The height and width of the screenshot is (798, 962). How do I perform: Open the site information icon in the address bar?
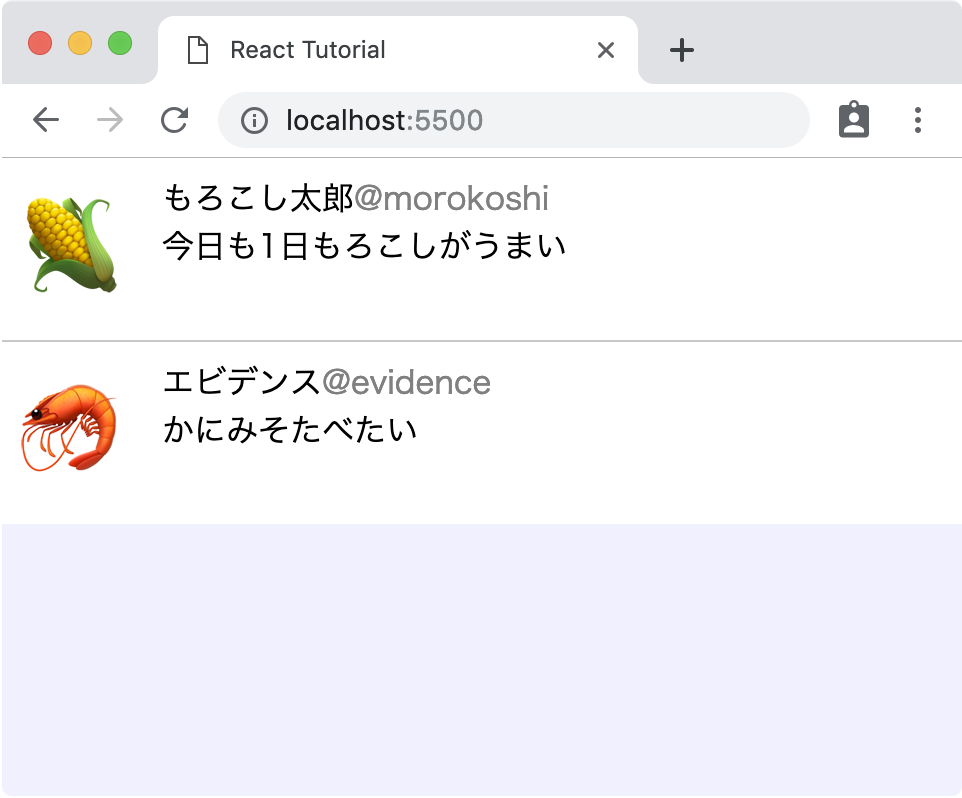[x=254, y=120]
